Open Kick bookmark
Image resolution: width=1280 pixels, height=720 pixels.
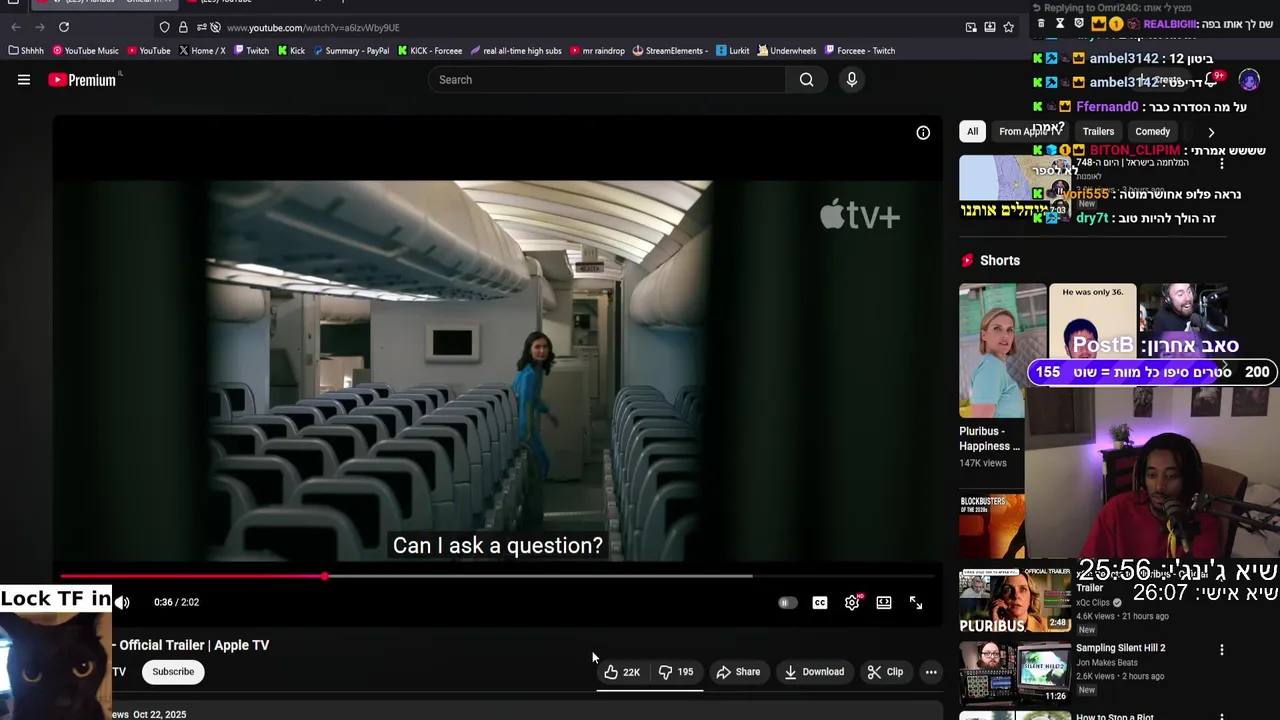pos(291,51)
